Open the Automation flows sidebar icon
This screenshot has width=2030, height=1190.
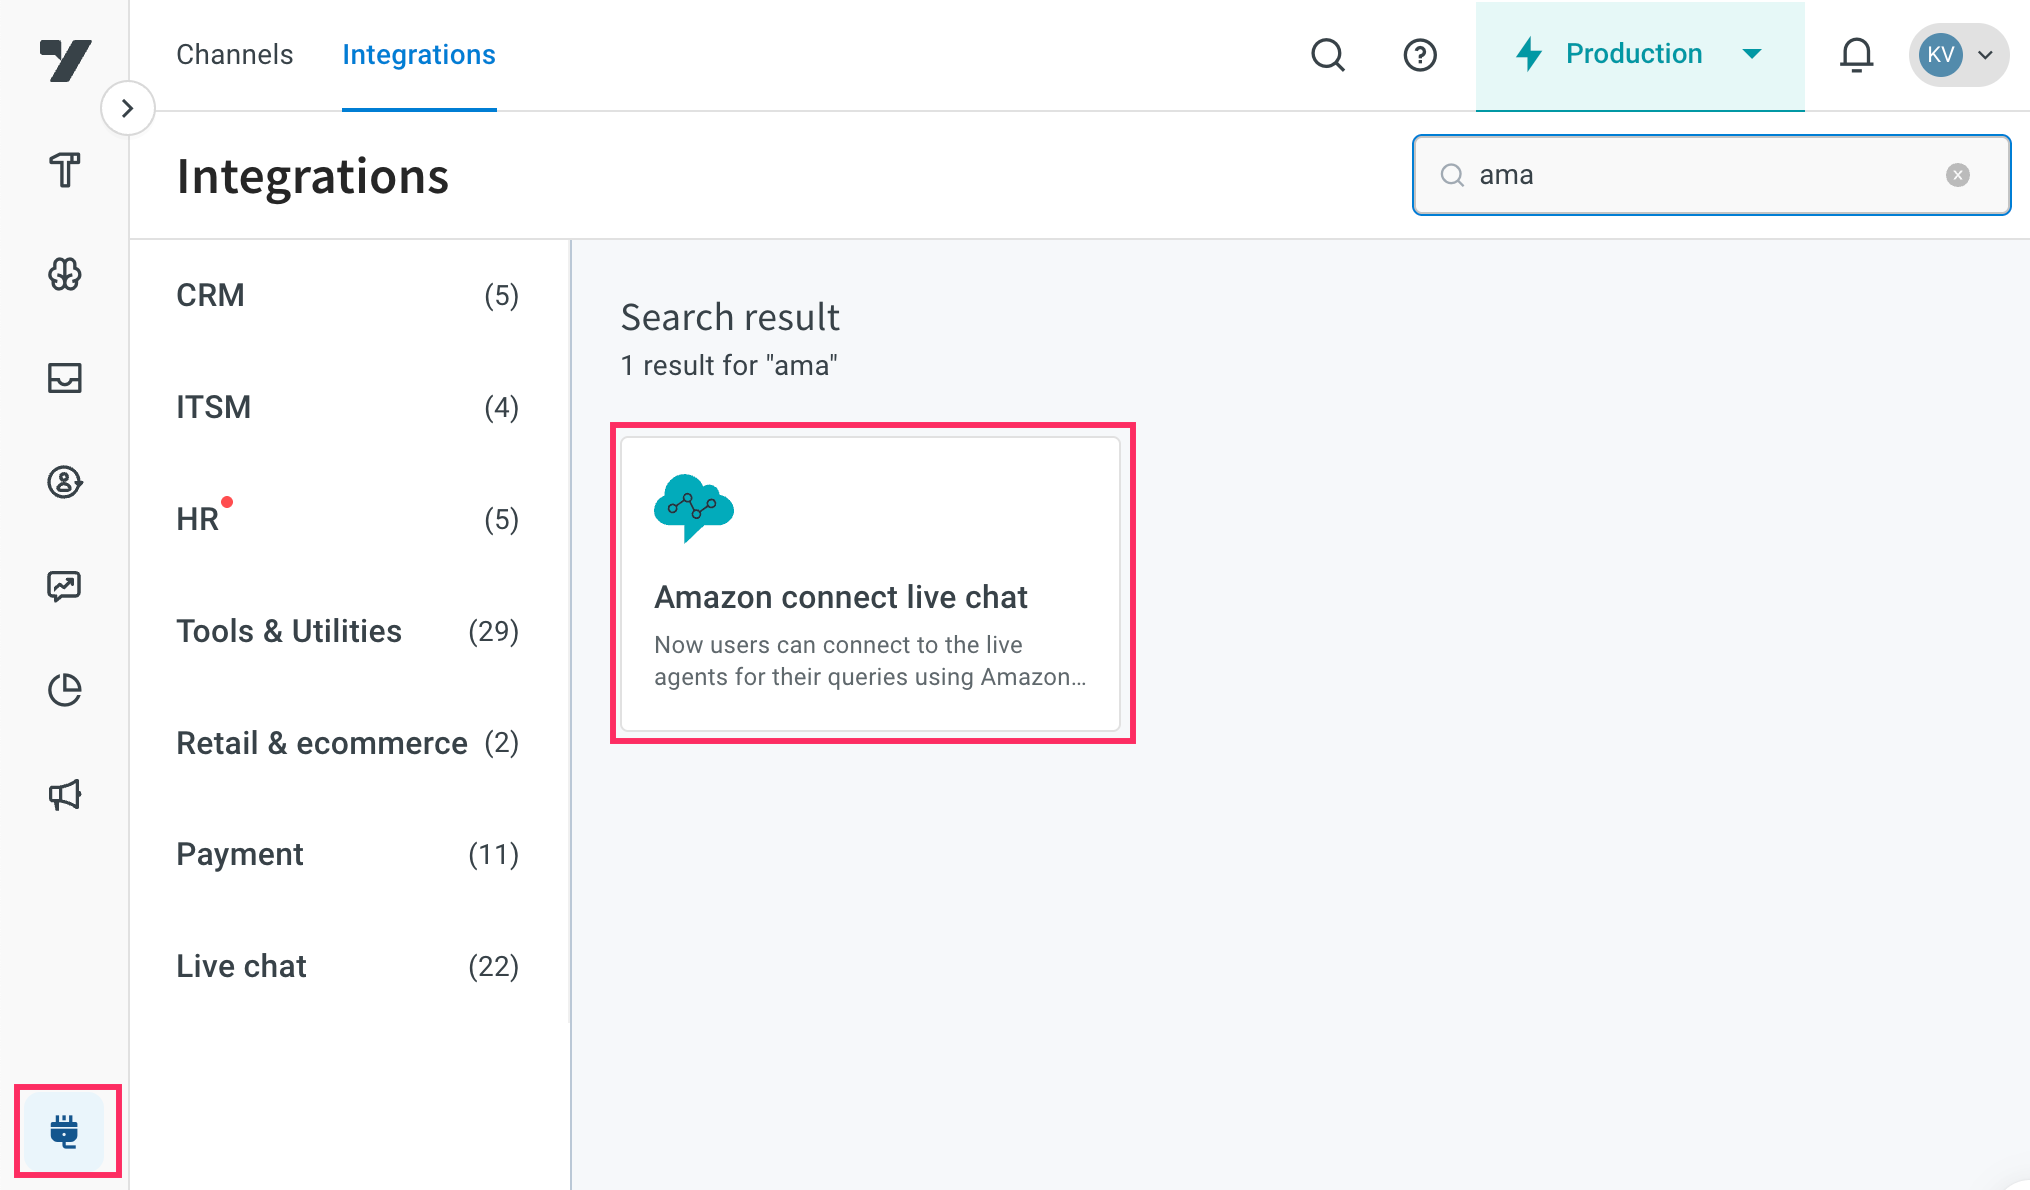coord(65,170)
